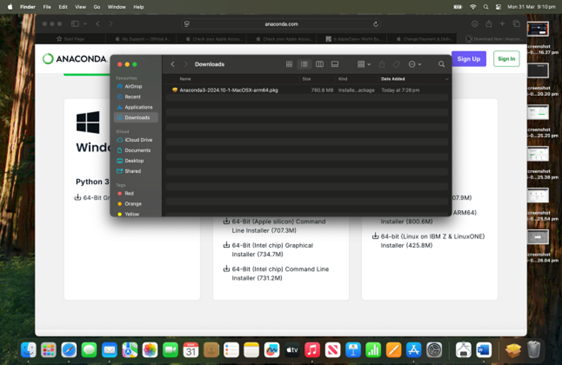Open Desktop in Finder sidebar

click(x=134, y=161)
